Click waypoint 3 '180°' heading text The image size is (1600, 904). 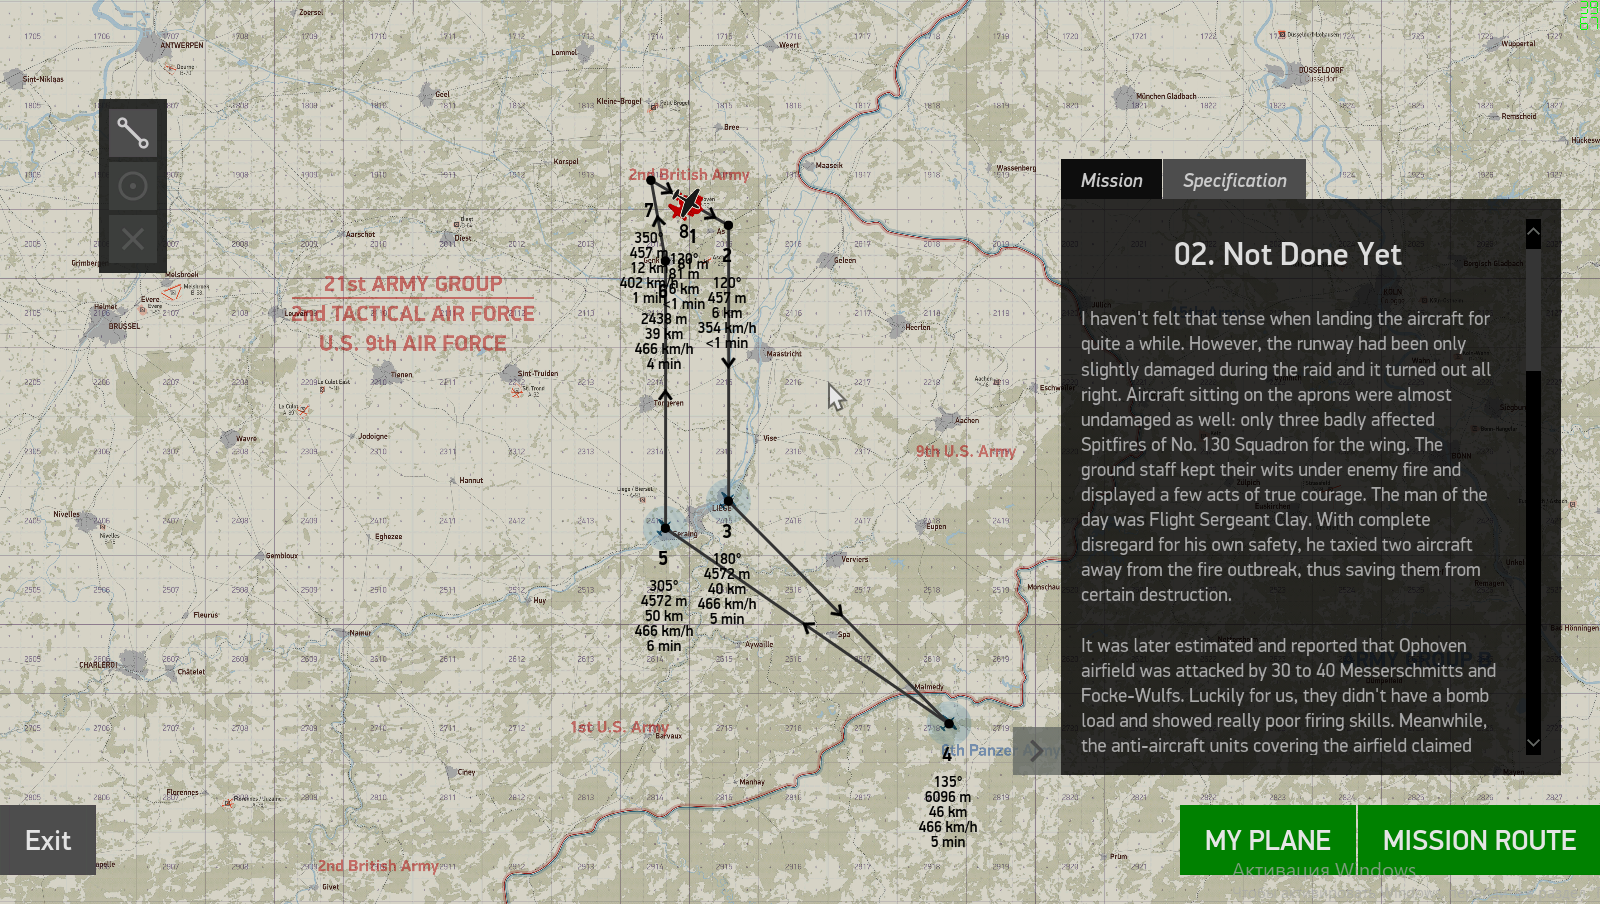point(727,559)
